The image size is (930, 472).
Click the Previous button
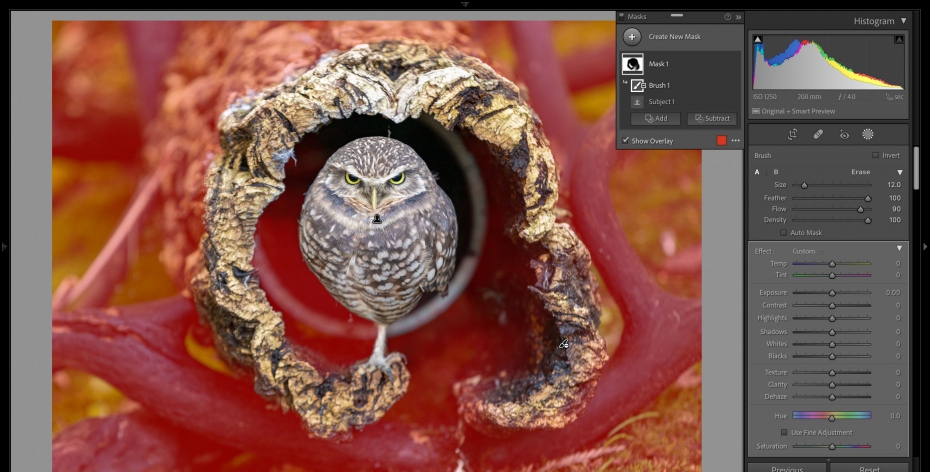click(x=786, y=468)
